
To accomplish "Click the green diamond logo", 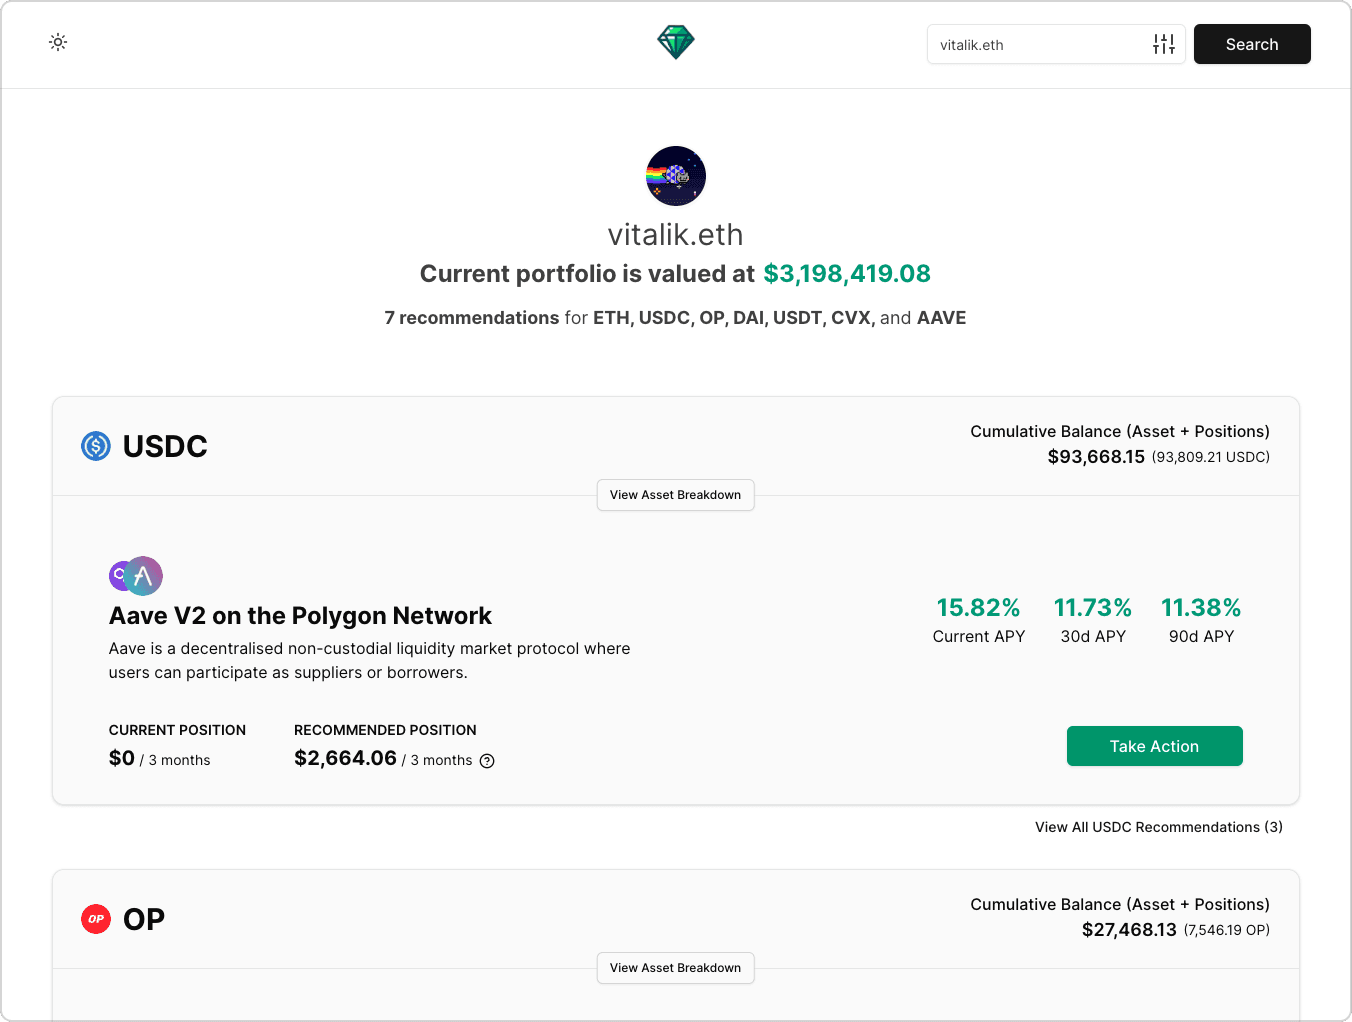I will [x=676, y=42].
